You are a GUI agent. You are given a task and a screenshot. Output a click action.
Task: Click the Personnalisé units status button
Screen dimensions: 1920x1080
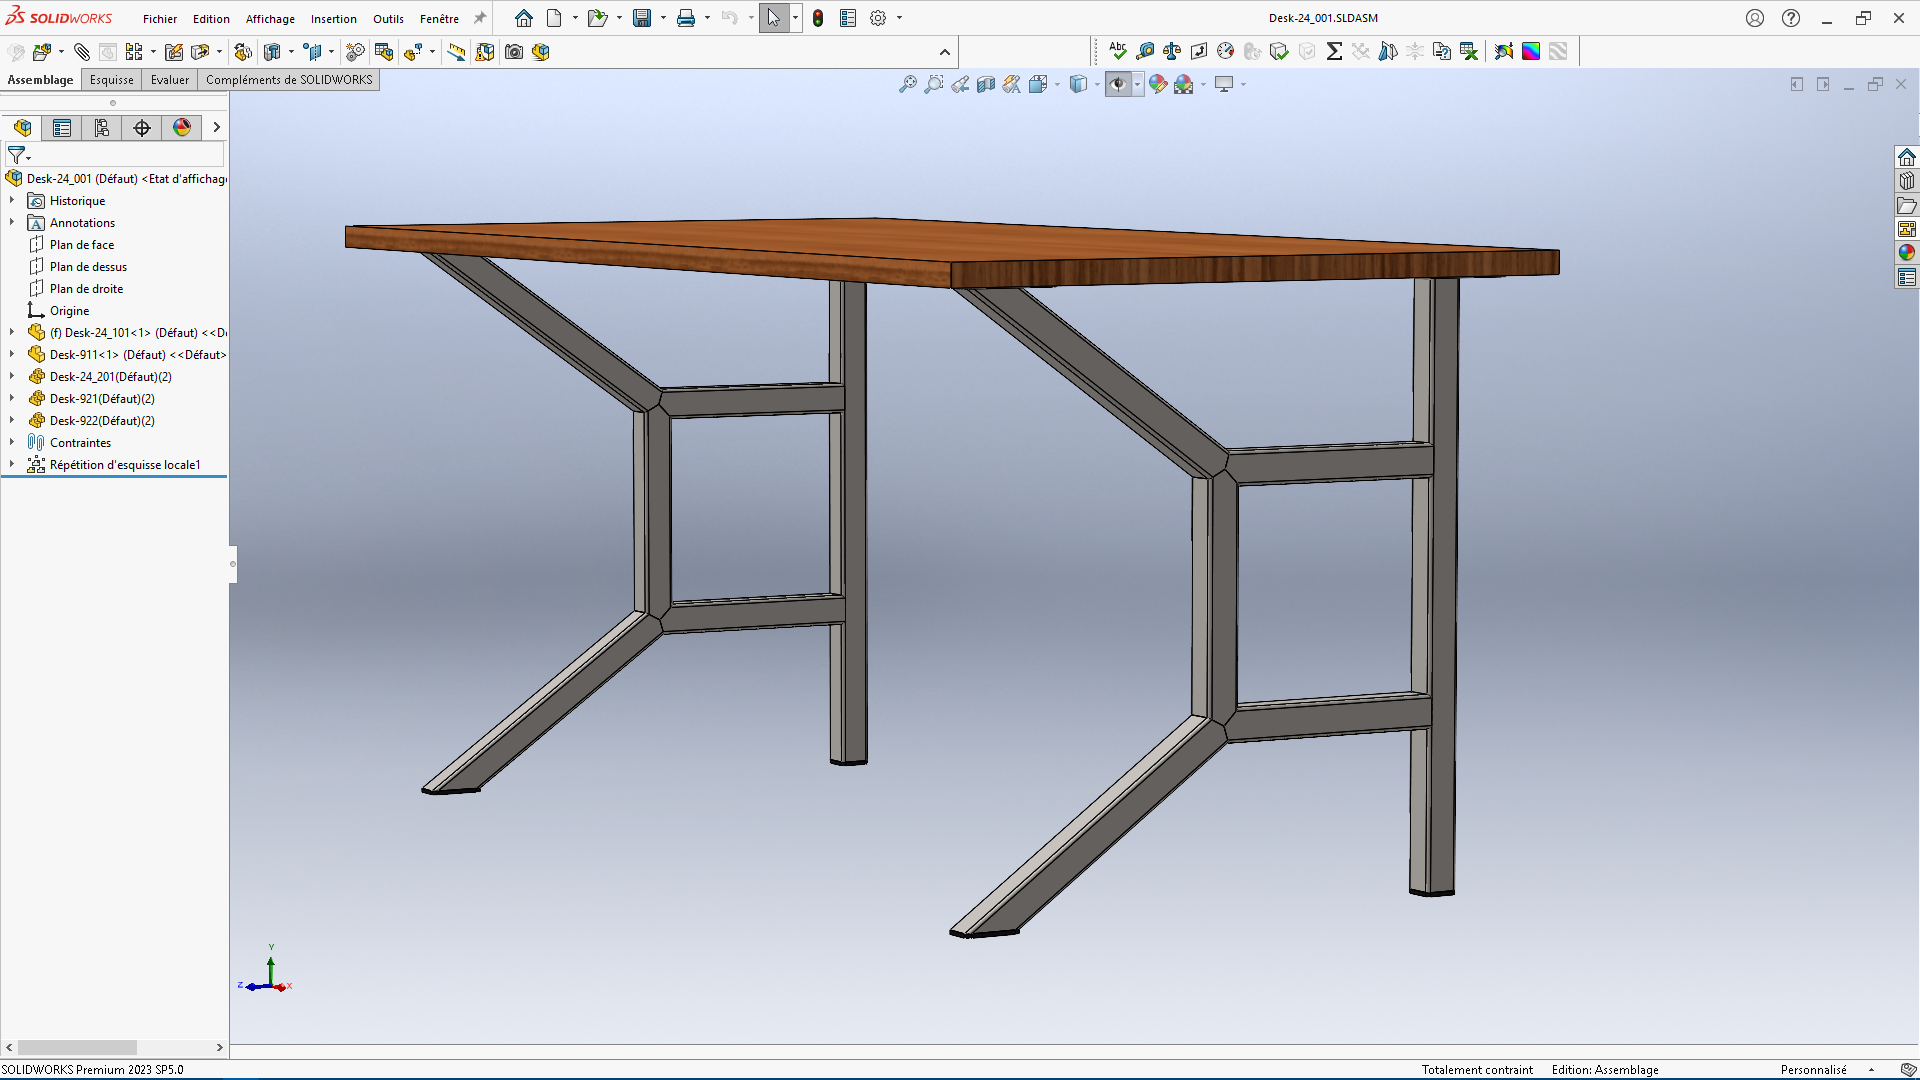[1813, 1070]
